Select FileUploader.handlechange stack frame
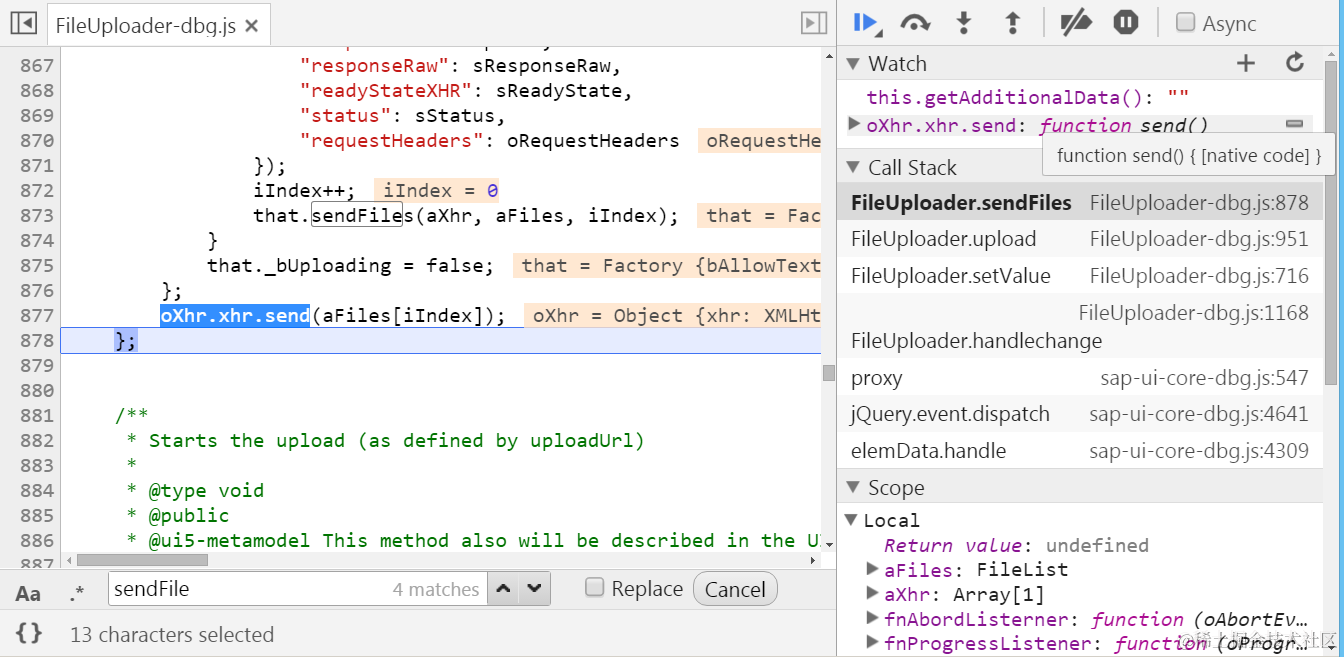 click(1079, 326)
